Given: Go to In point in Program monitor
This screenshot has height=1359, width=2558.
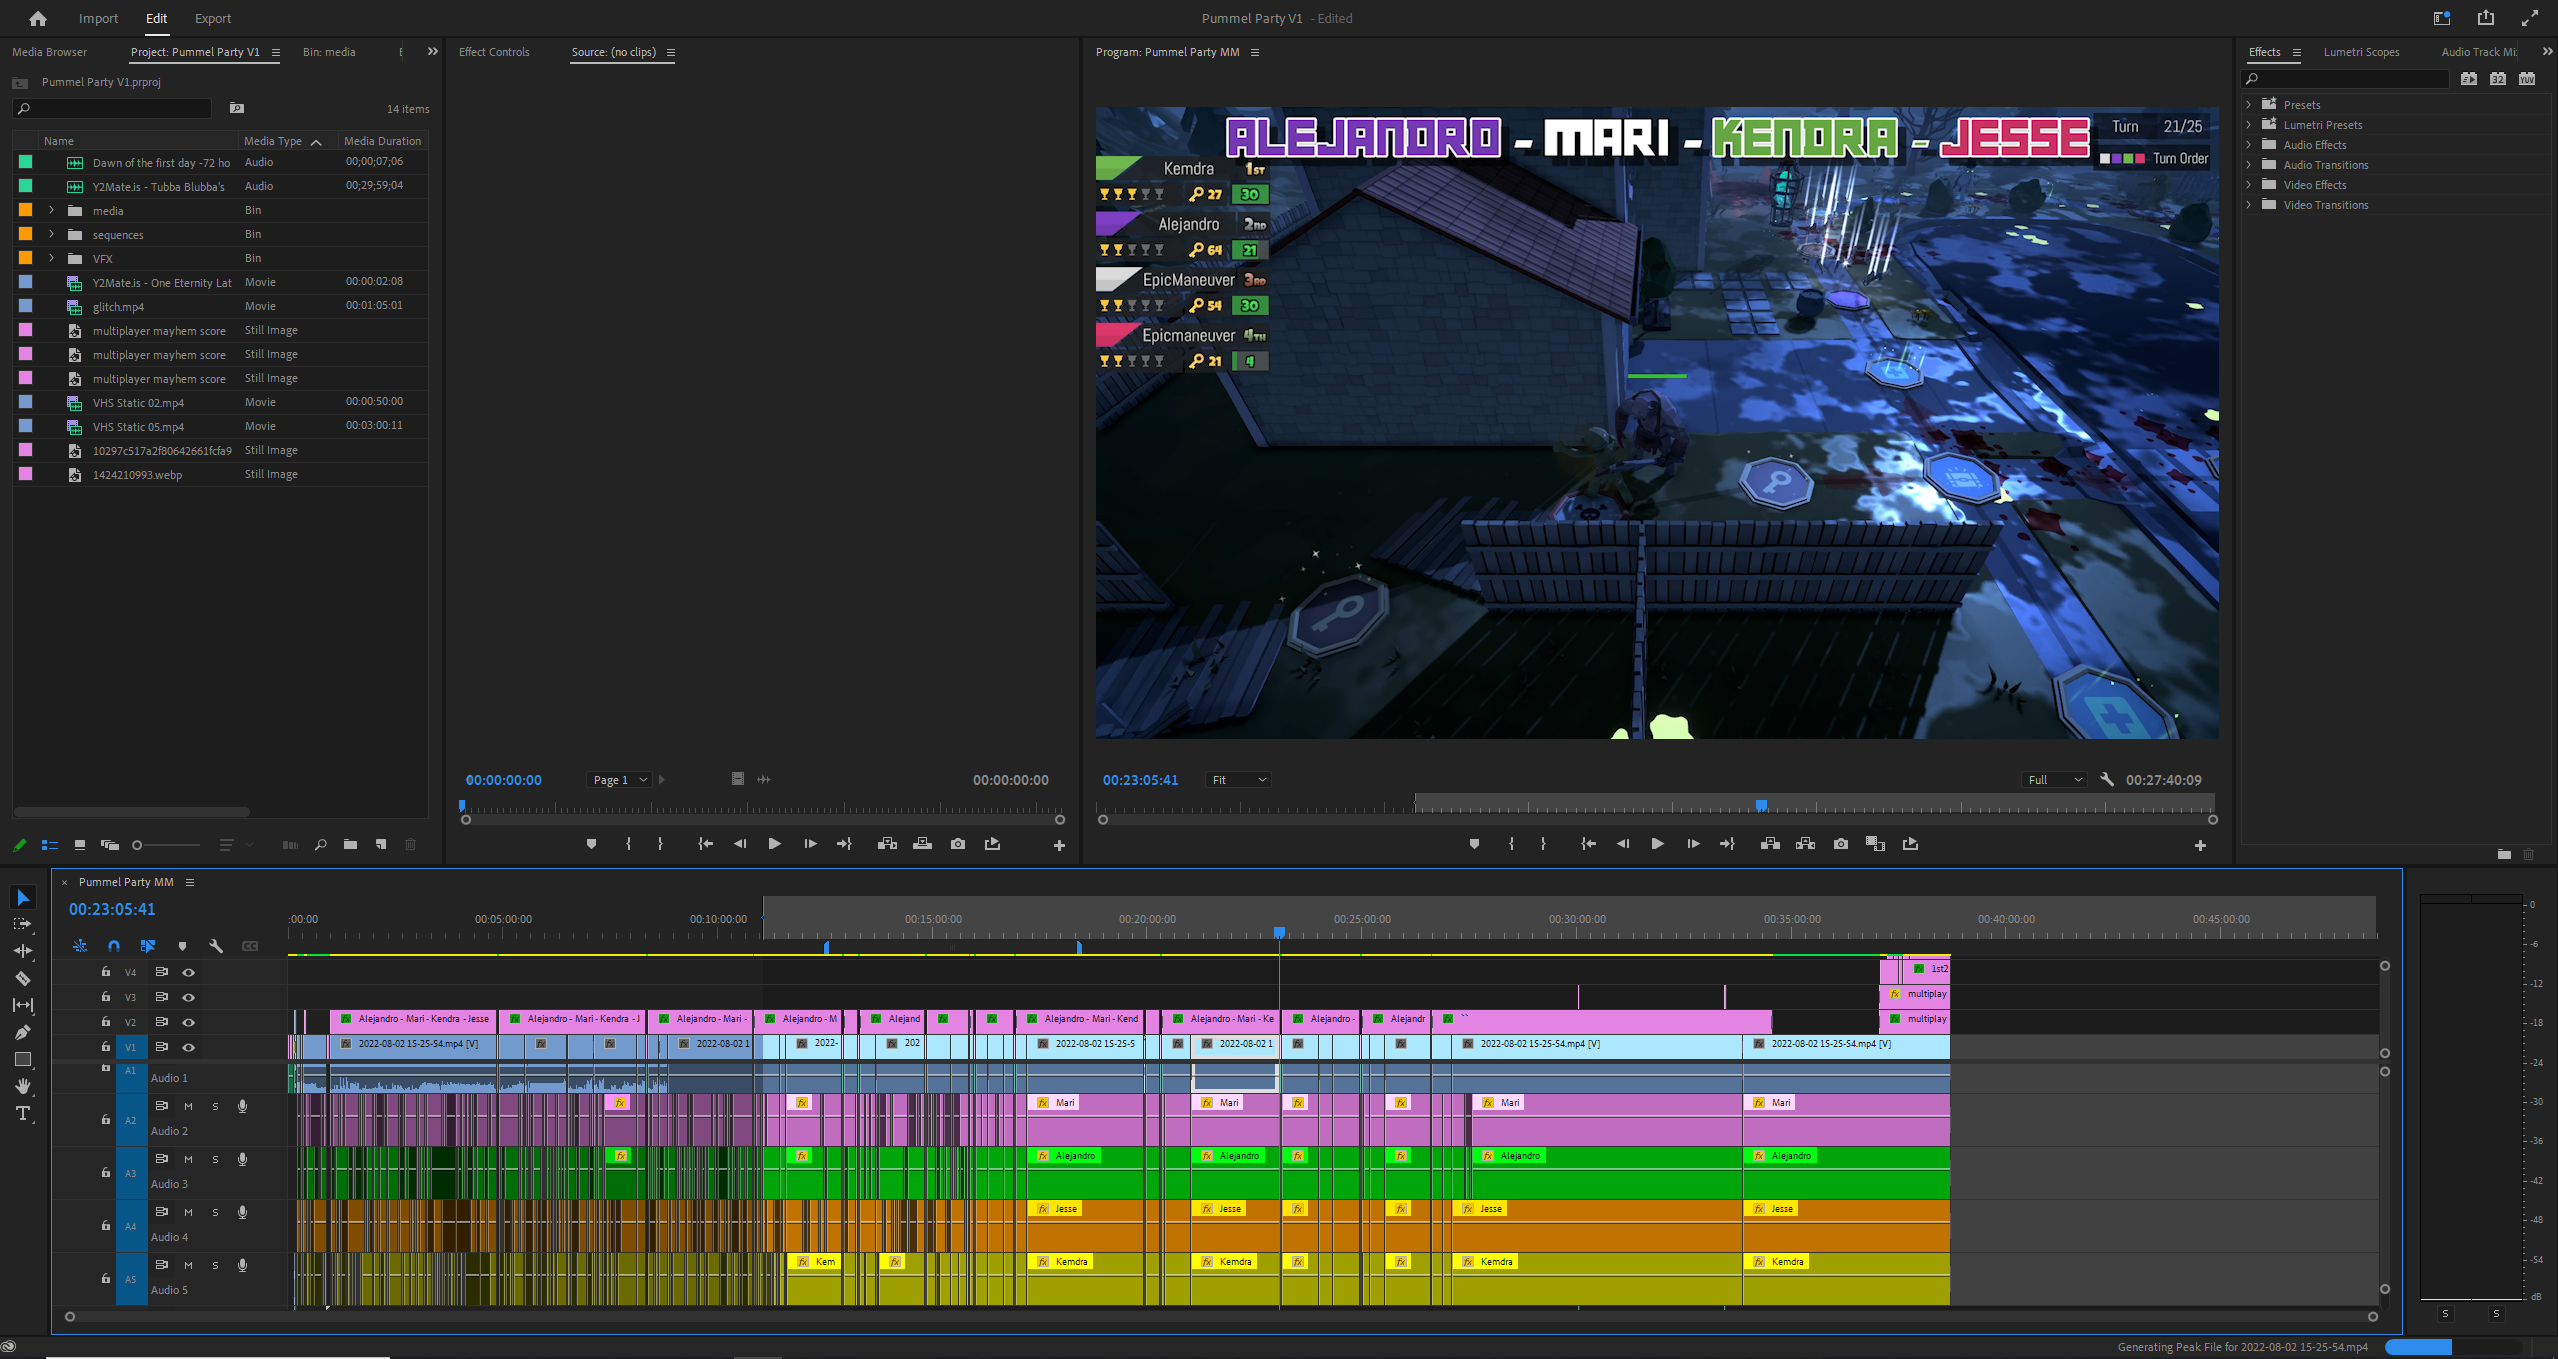Looking at the screenshot, I should pos(1588,844).
